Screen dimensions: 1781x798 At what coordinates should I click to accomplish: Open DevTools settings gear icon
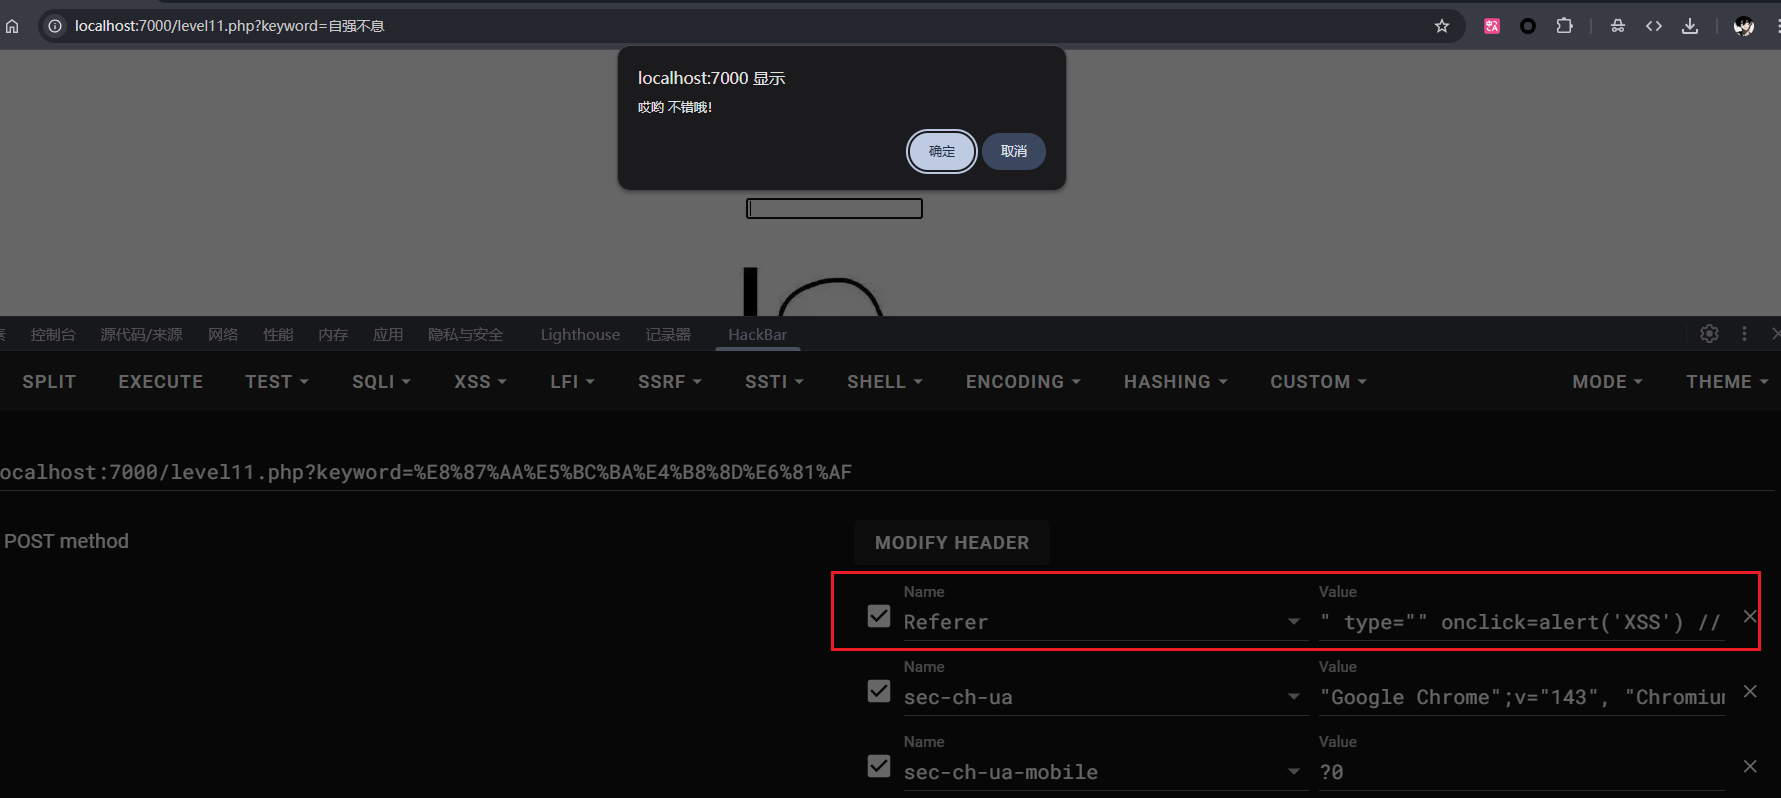click(1709, 334)
